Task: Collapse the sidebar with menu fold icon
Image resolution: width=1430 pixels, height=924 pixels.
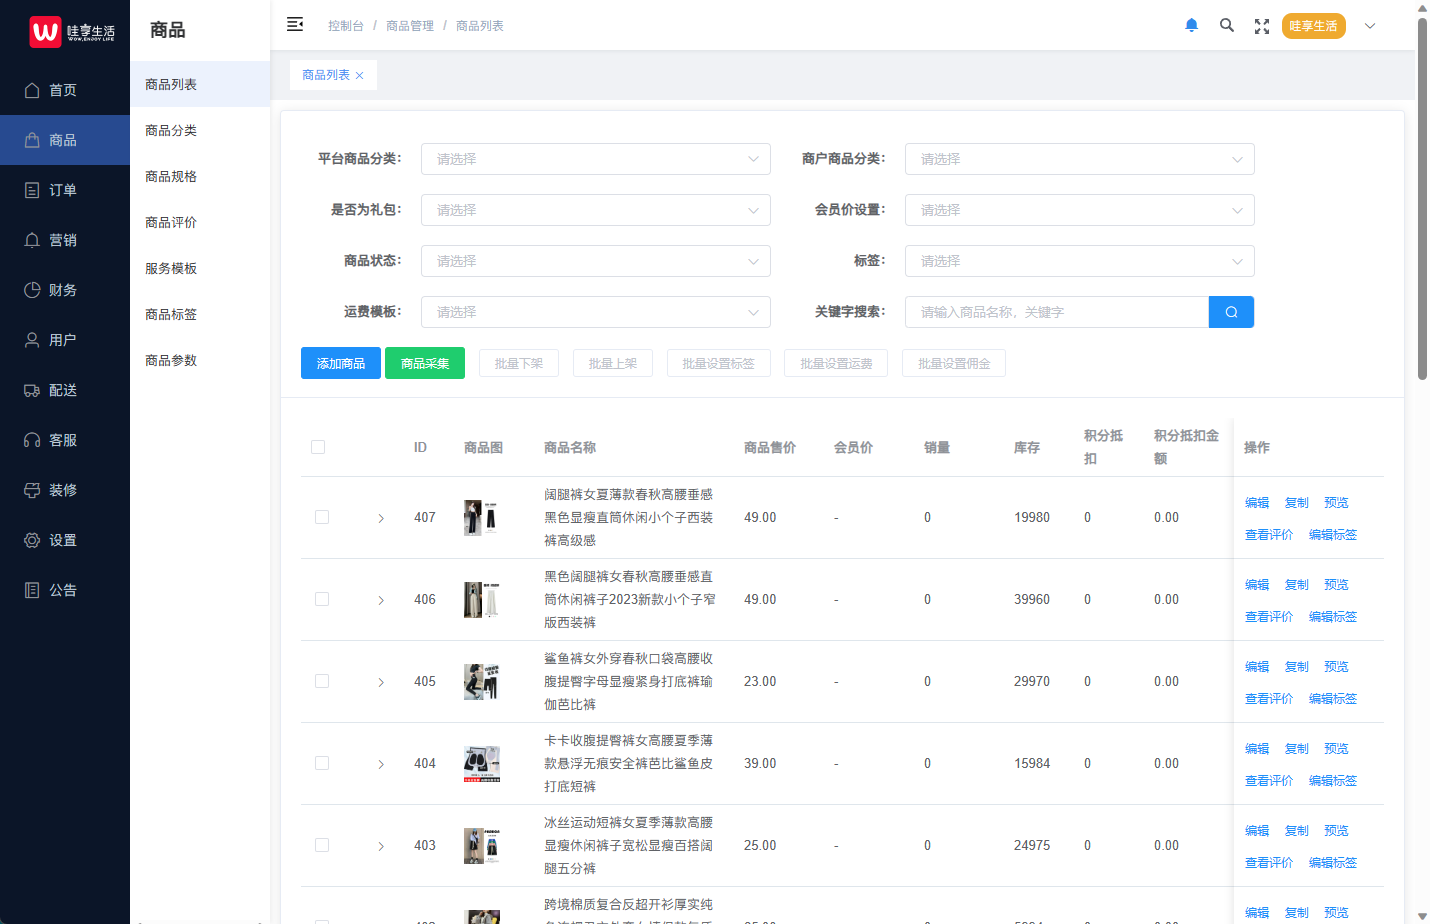Action: [295, 25]
